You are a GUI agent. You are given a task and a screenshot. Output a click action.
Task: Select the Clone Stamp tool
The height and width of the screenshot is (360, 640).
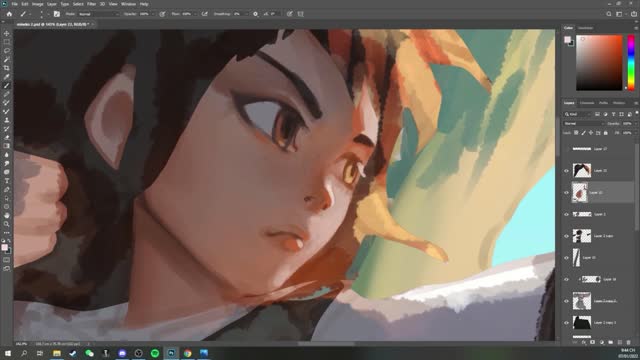point(7,120)
